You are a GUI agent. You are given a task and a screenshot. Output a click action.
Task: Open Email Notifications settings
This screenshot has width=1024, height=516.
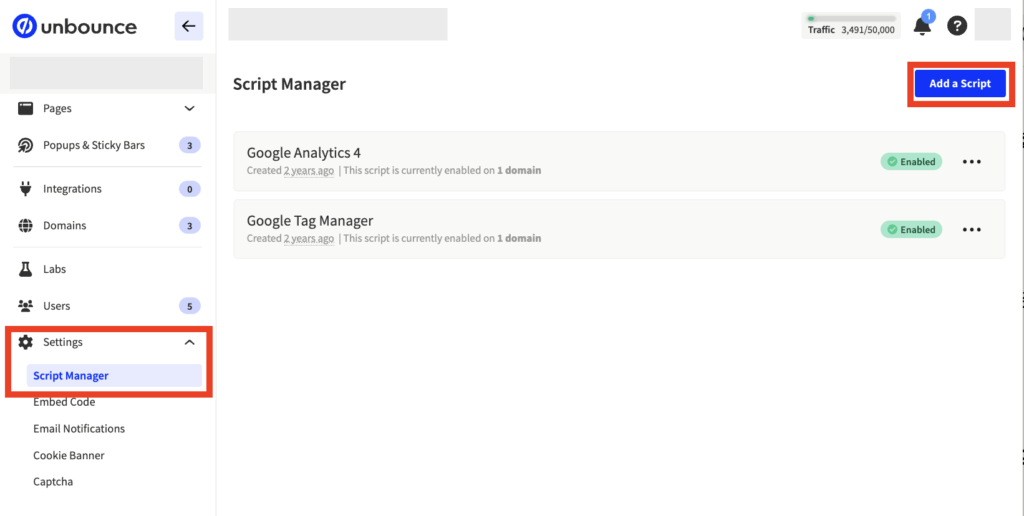(79, 428)
